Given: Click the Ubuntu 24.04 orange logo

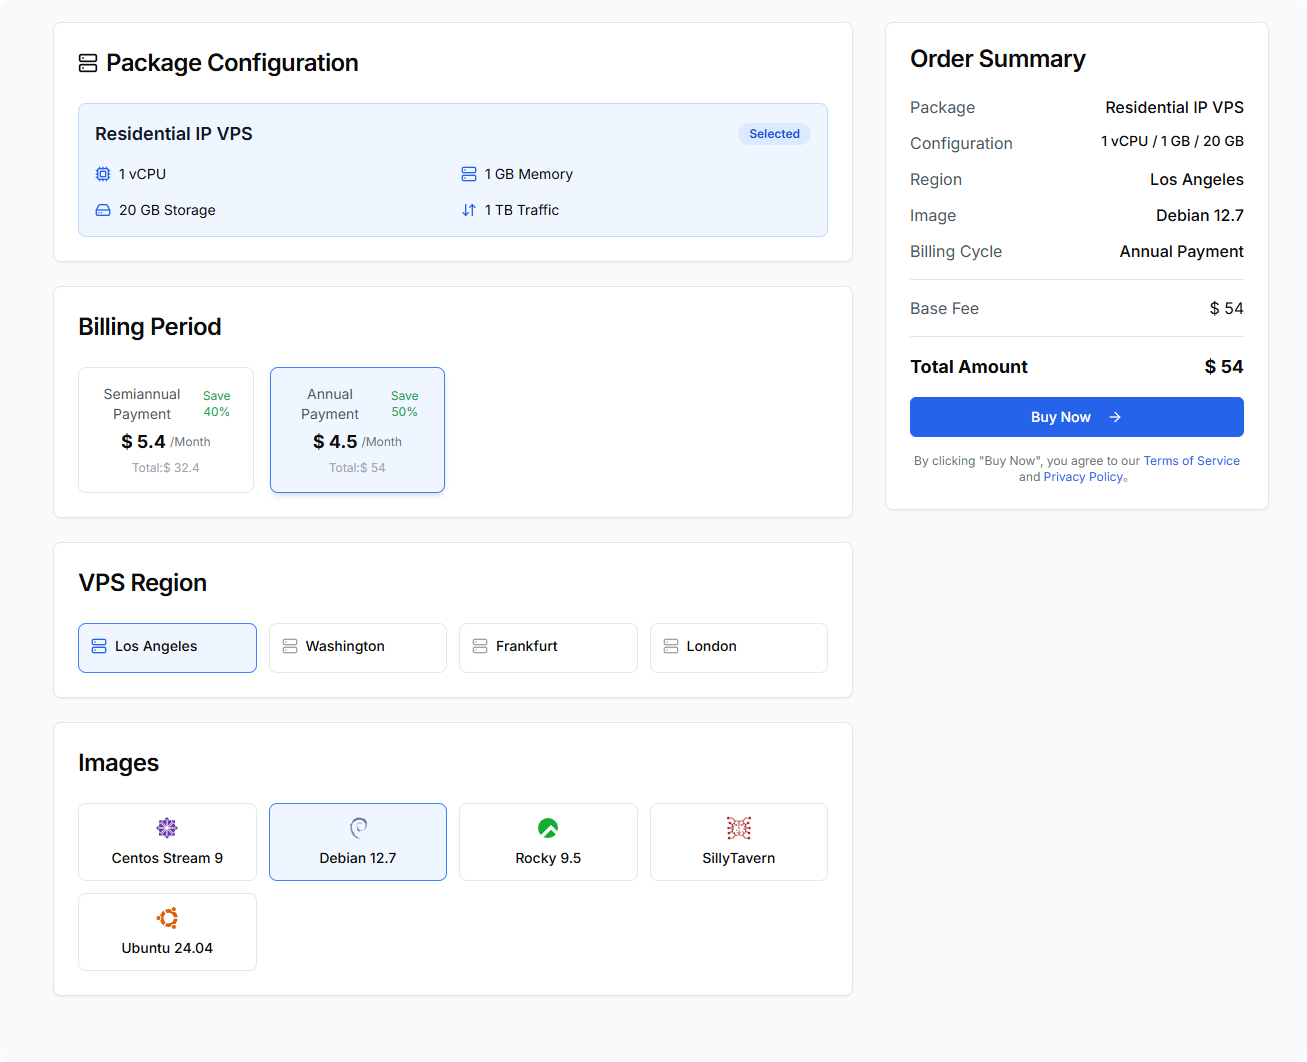Looking at the screenshot, I should (167, 918).
